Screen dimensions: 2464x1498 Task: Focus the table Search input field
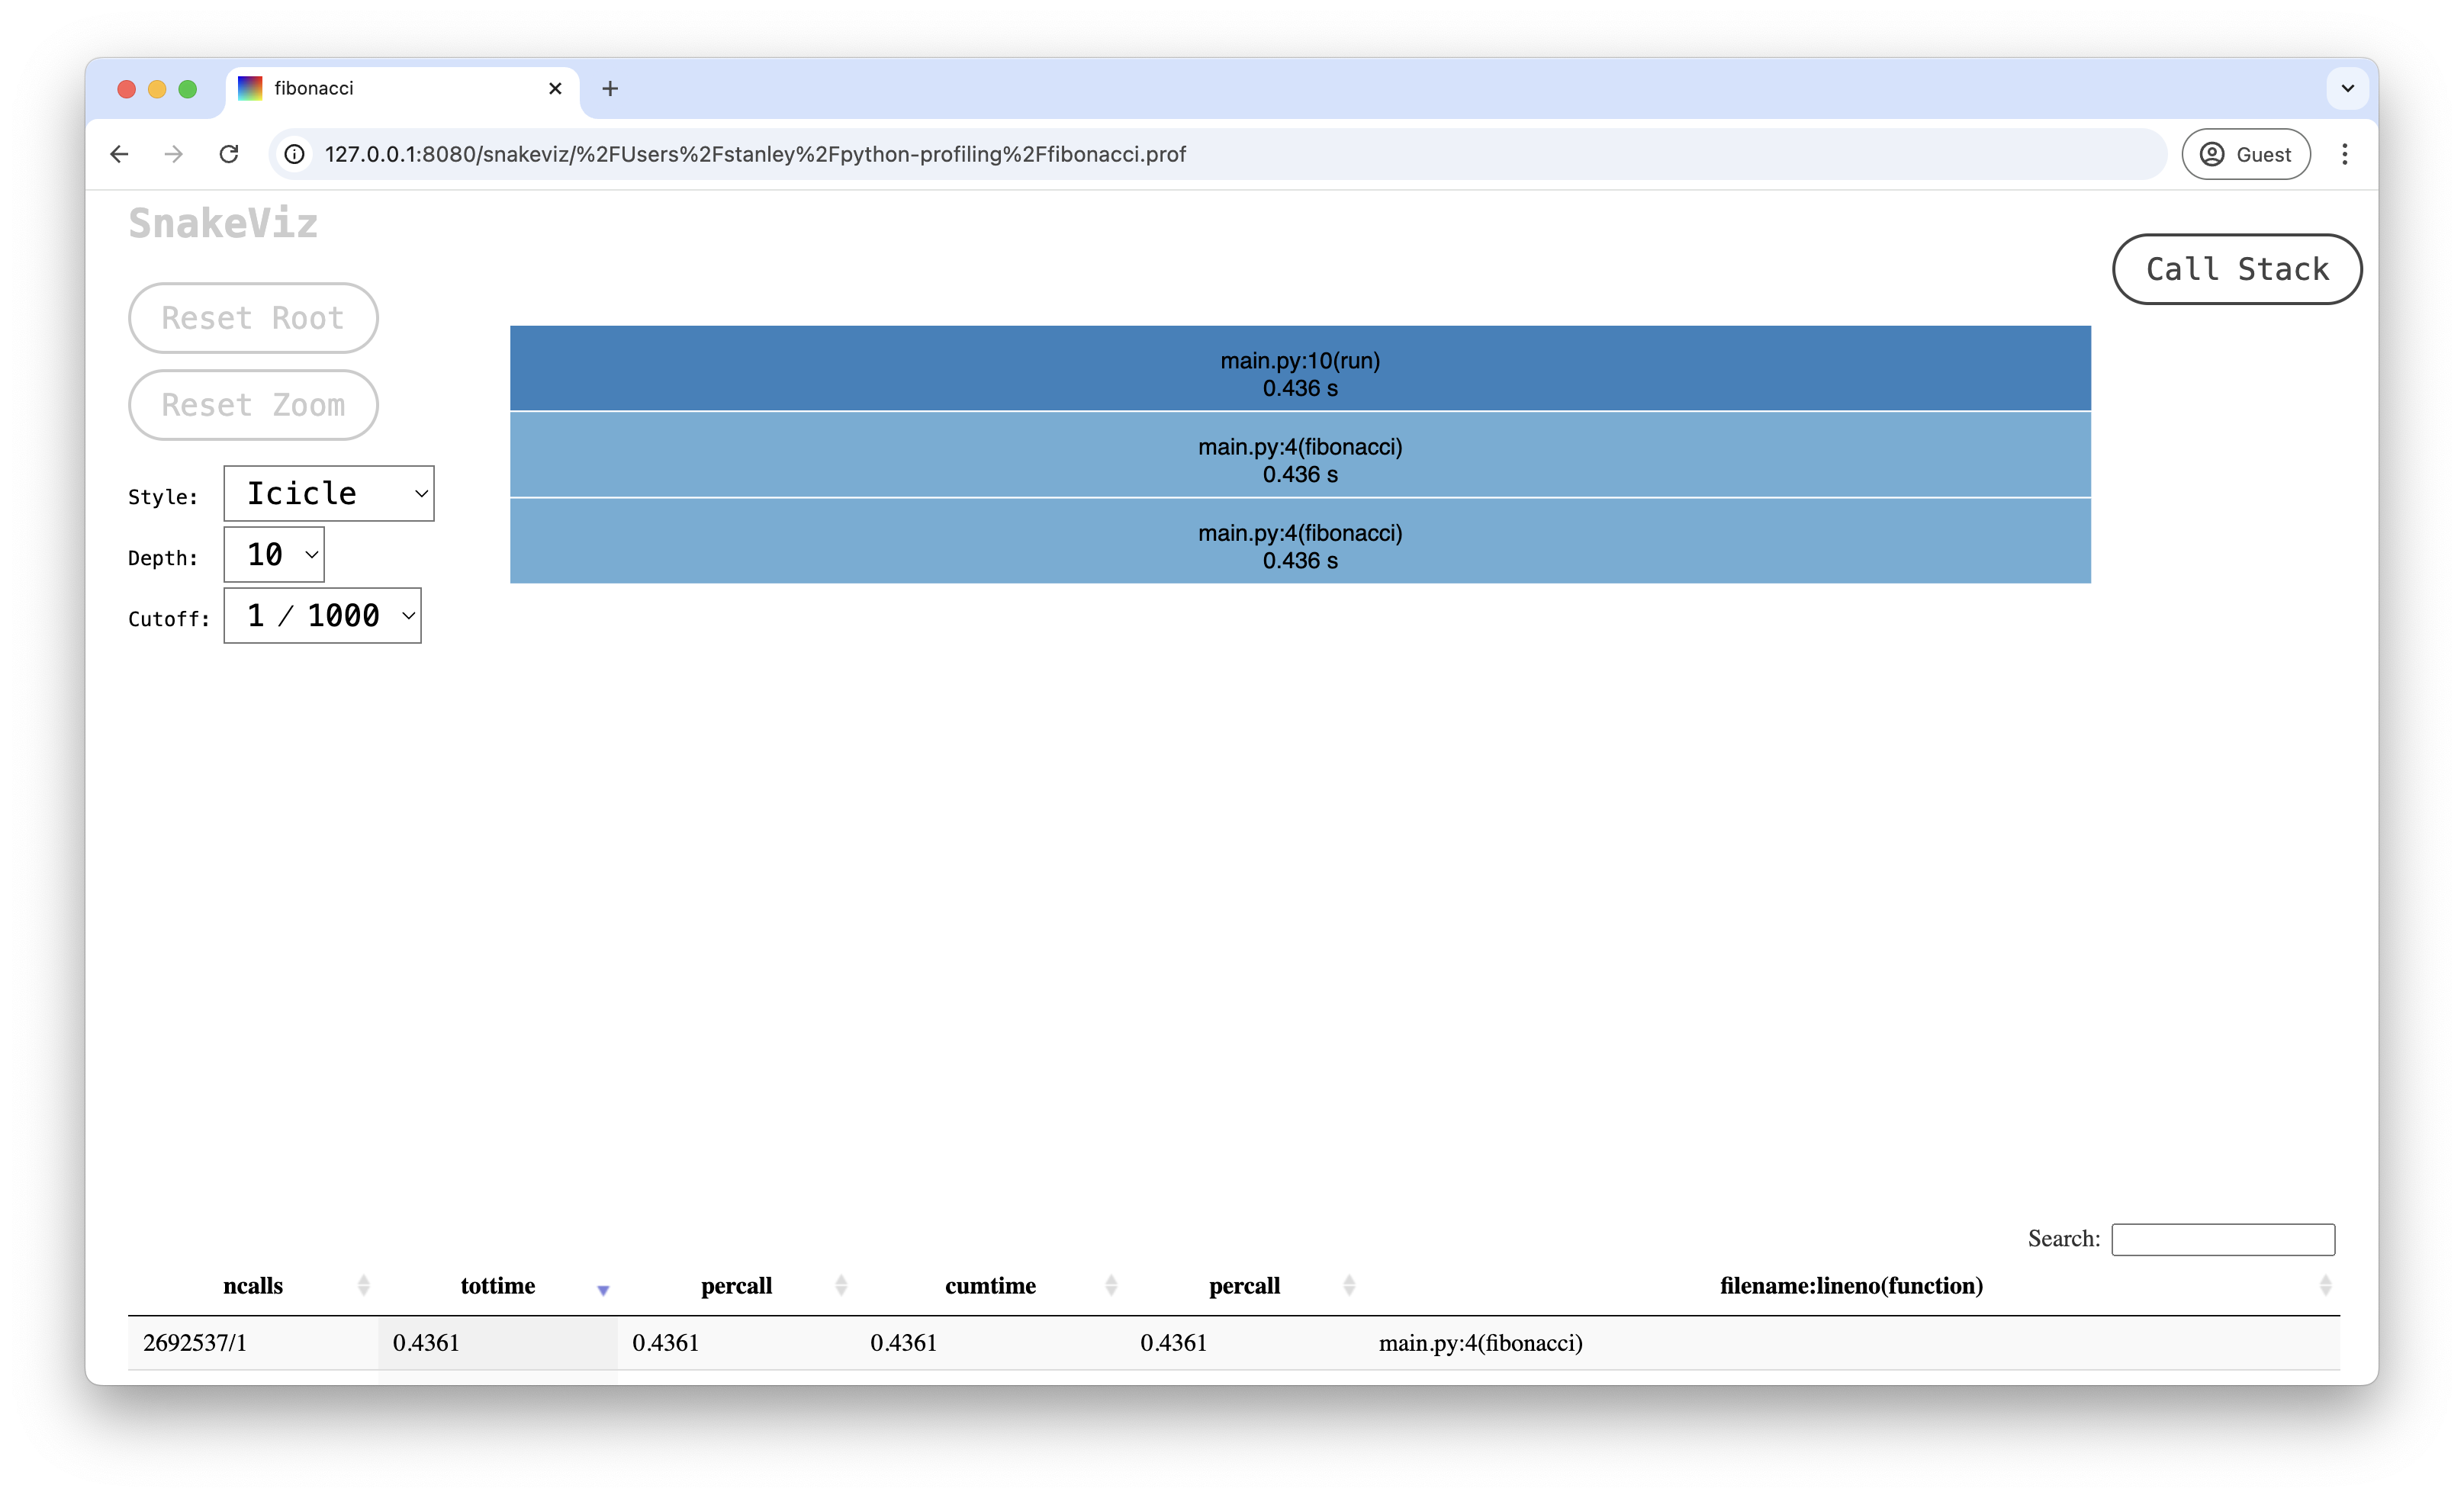pos(2222,1239)
